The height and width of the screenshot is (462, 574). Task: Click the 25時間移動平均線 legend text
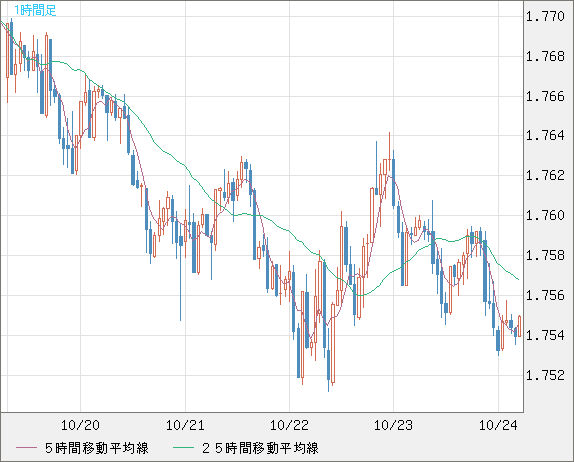pyautogui.click(x=260, y=448)
